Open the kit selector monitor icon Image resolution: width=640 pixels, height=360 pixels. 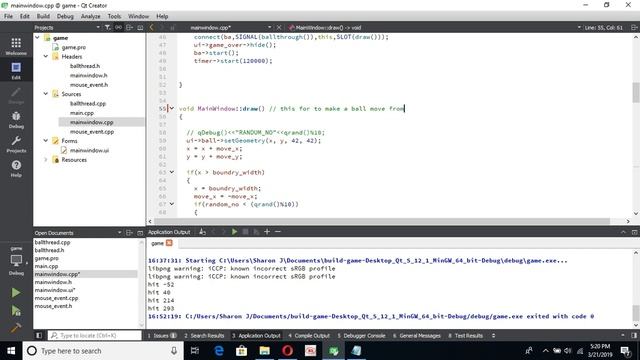tap(16, 260)
